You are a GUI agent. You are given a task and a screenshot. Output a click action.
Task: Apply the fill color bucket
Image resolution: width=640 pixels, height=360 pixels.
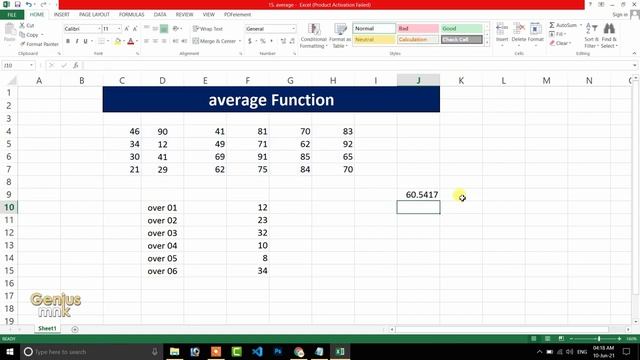pyautogui.click(x=118, y=41)
